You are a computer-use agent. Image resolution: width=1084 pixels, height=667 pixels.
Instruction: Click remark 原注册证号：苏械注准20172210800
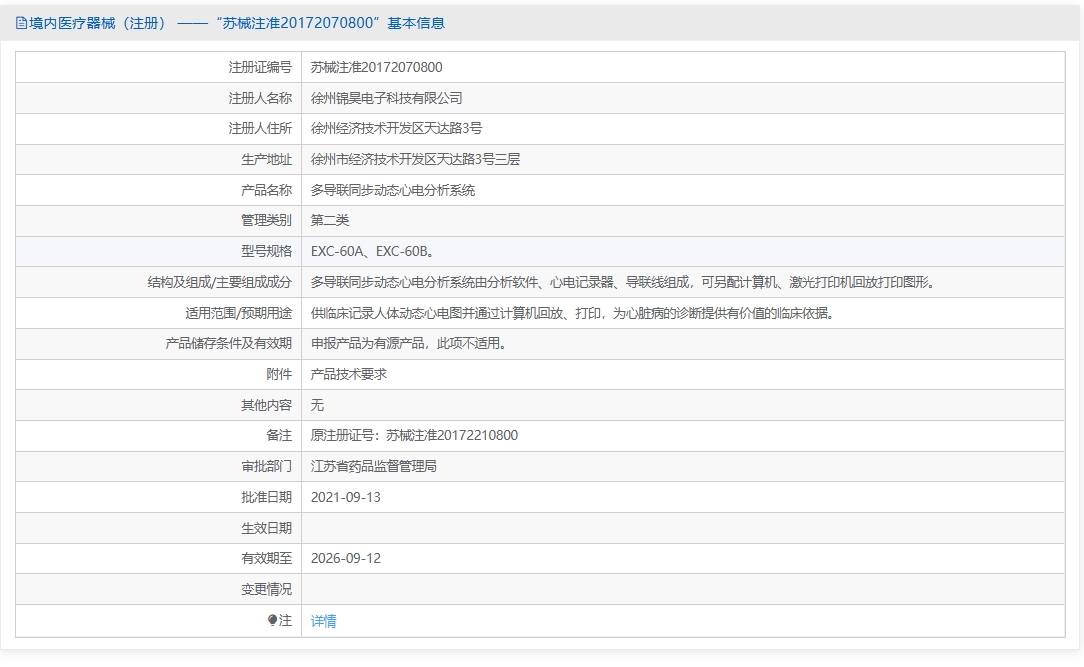(x=414, y=435)
